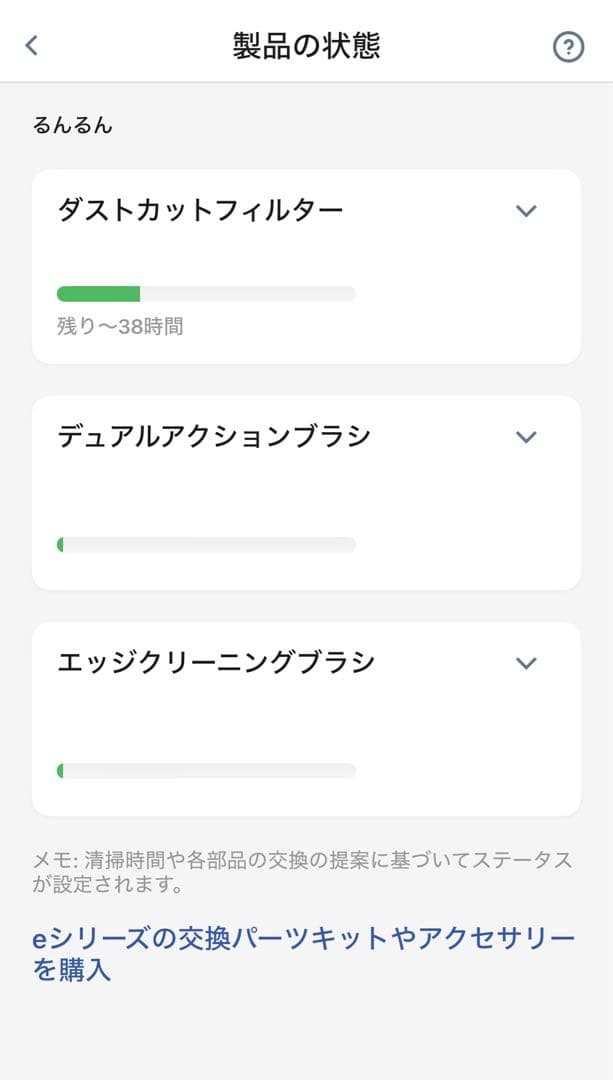613x1080 pixels.
Task: Tap the 製品の状態 page title
Action: pyautogui.click(x=306, y=46)
